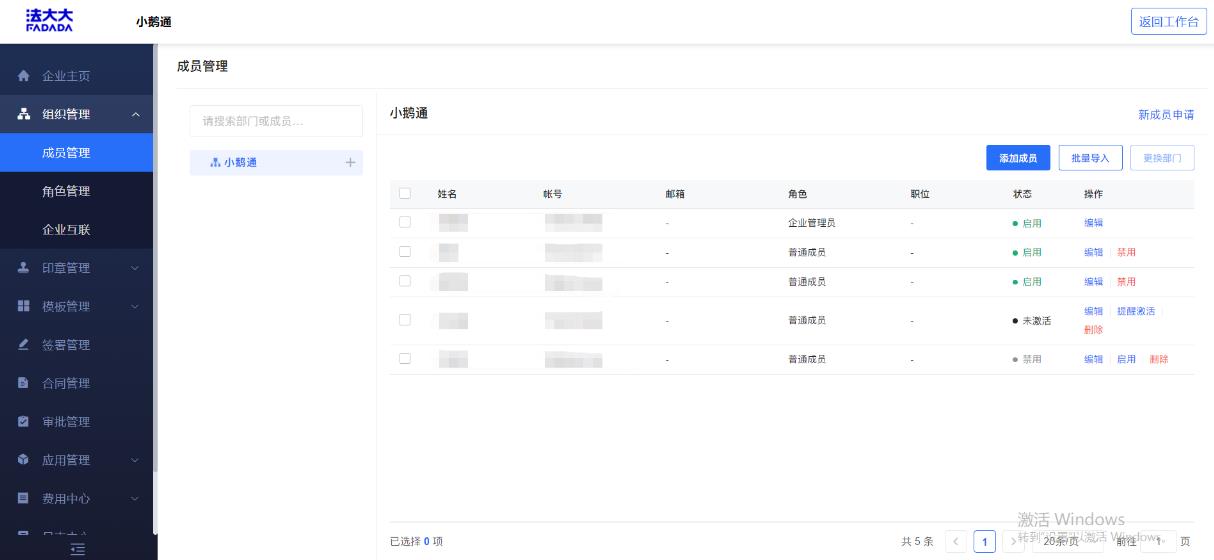This screenshot has height=560, width=1214.
Task: Click the 职位 column header
Action: (920, 194)
